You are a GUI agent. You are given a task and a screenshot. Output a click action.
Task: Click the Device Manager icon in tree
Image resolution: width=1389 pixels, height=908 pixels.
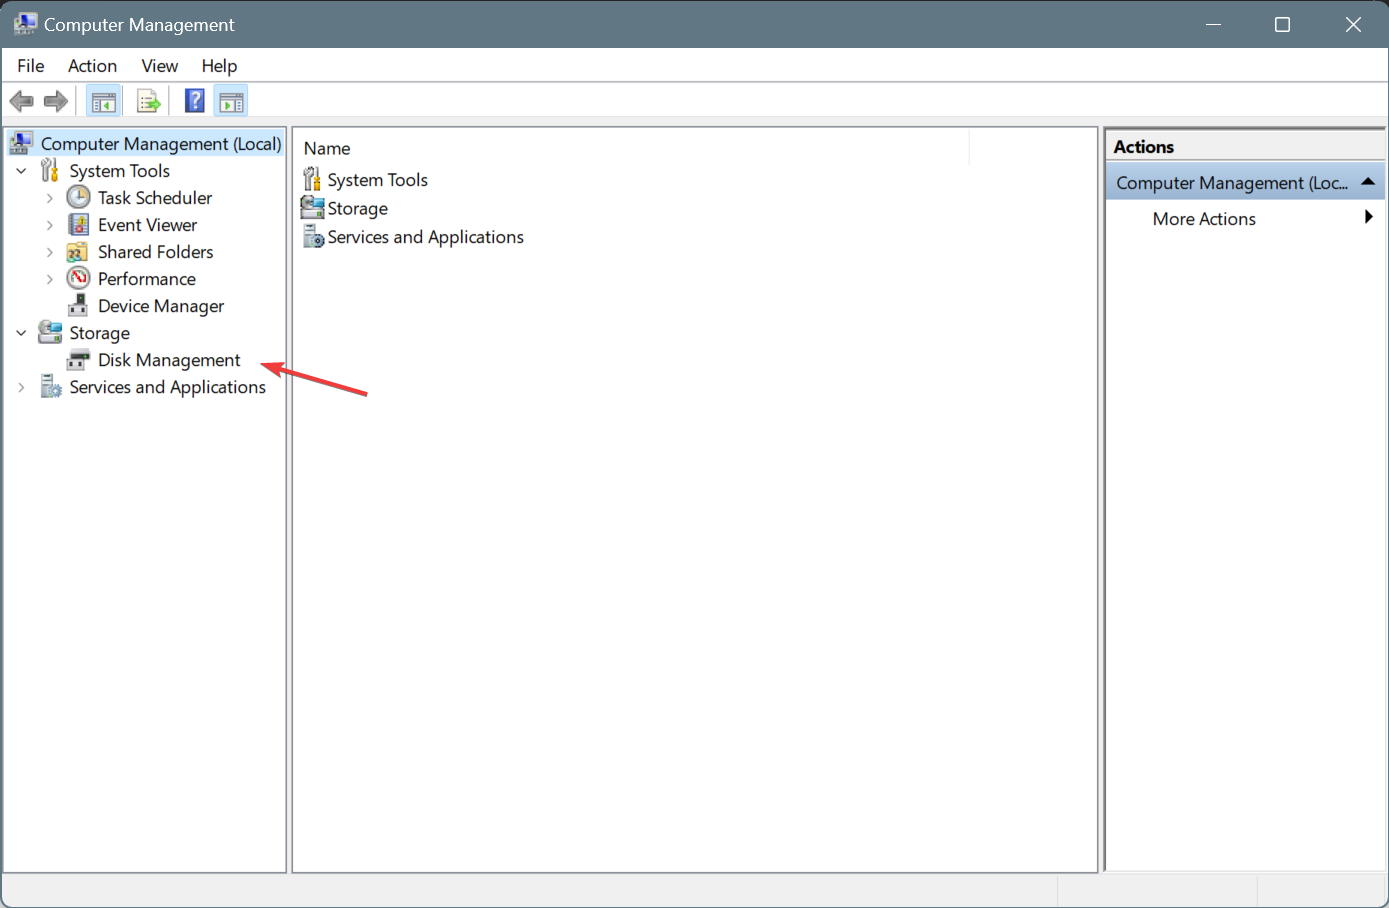pyautogui.click(x=78, y=305)
